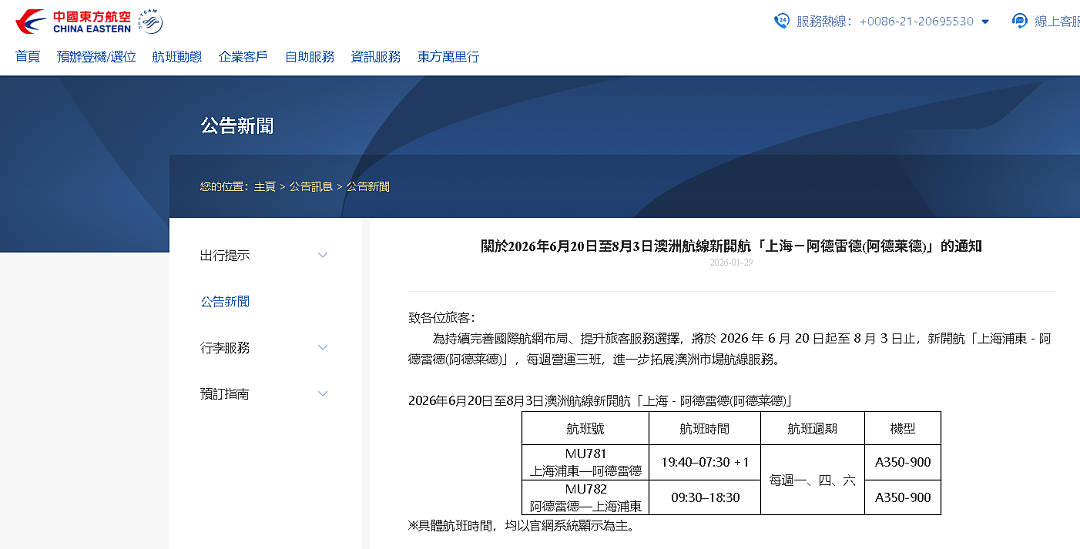Expand the 預訂指南 sidebar chevron
Viewport: 1080px width, 549px height.
point(322,393)
